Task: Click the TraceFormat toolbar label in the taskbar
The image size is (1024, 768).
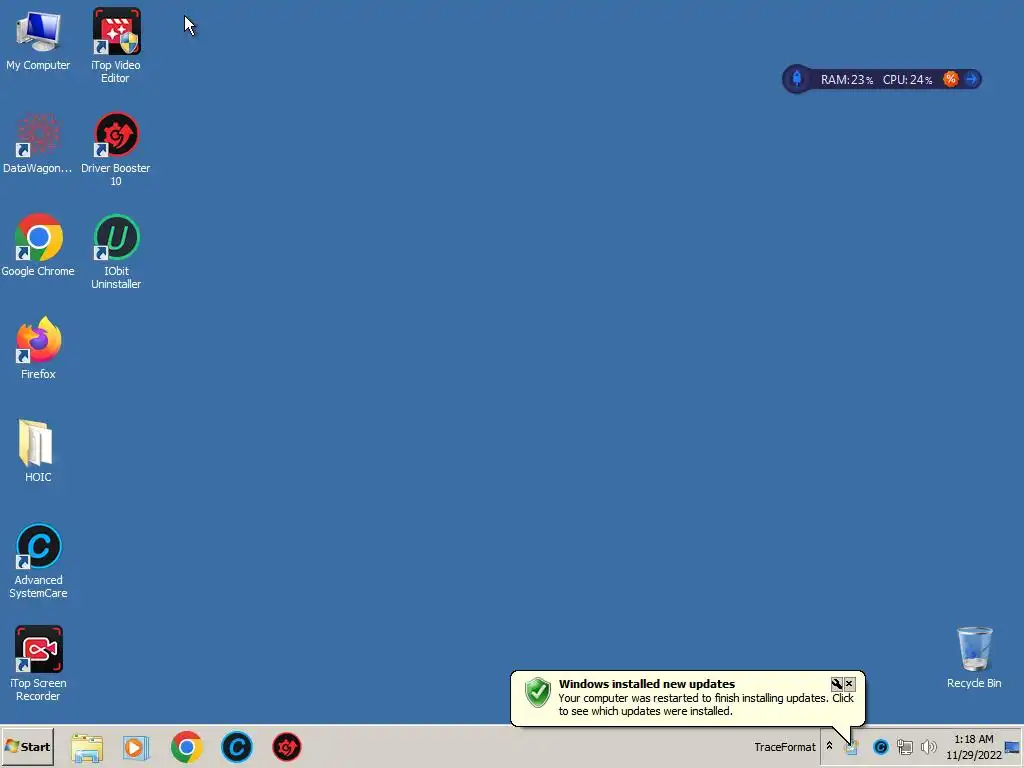Action: (x=785, y=747)
